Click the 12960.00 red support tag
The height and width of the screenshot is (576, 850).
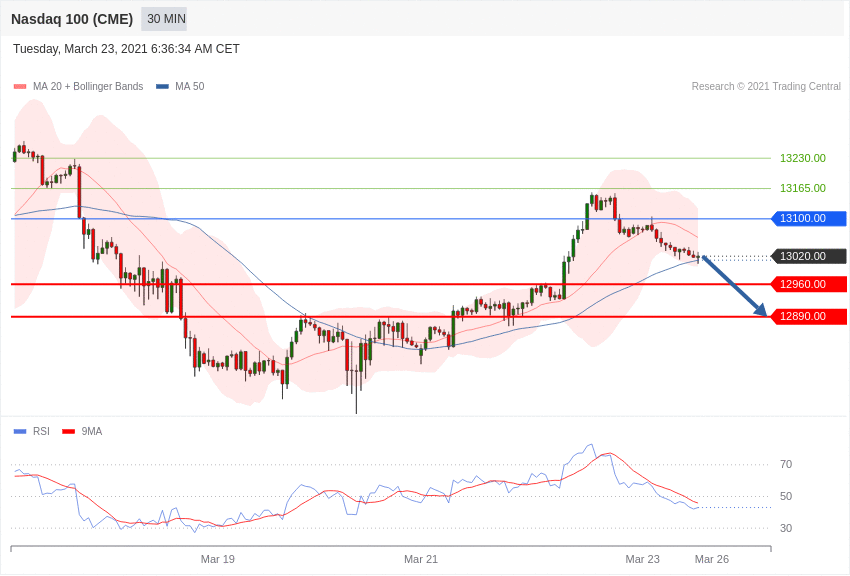coord(809,284)
